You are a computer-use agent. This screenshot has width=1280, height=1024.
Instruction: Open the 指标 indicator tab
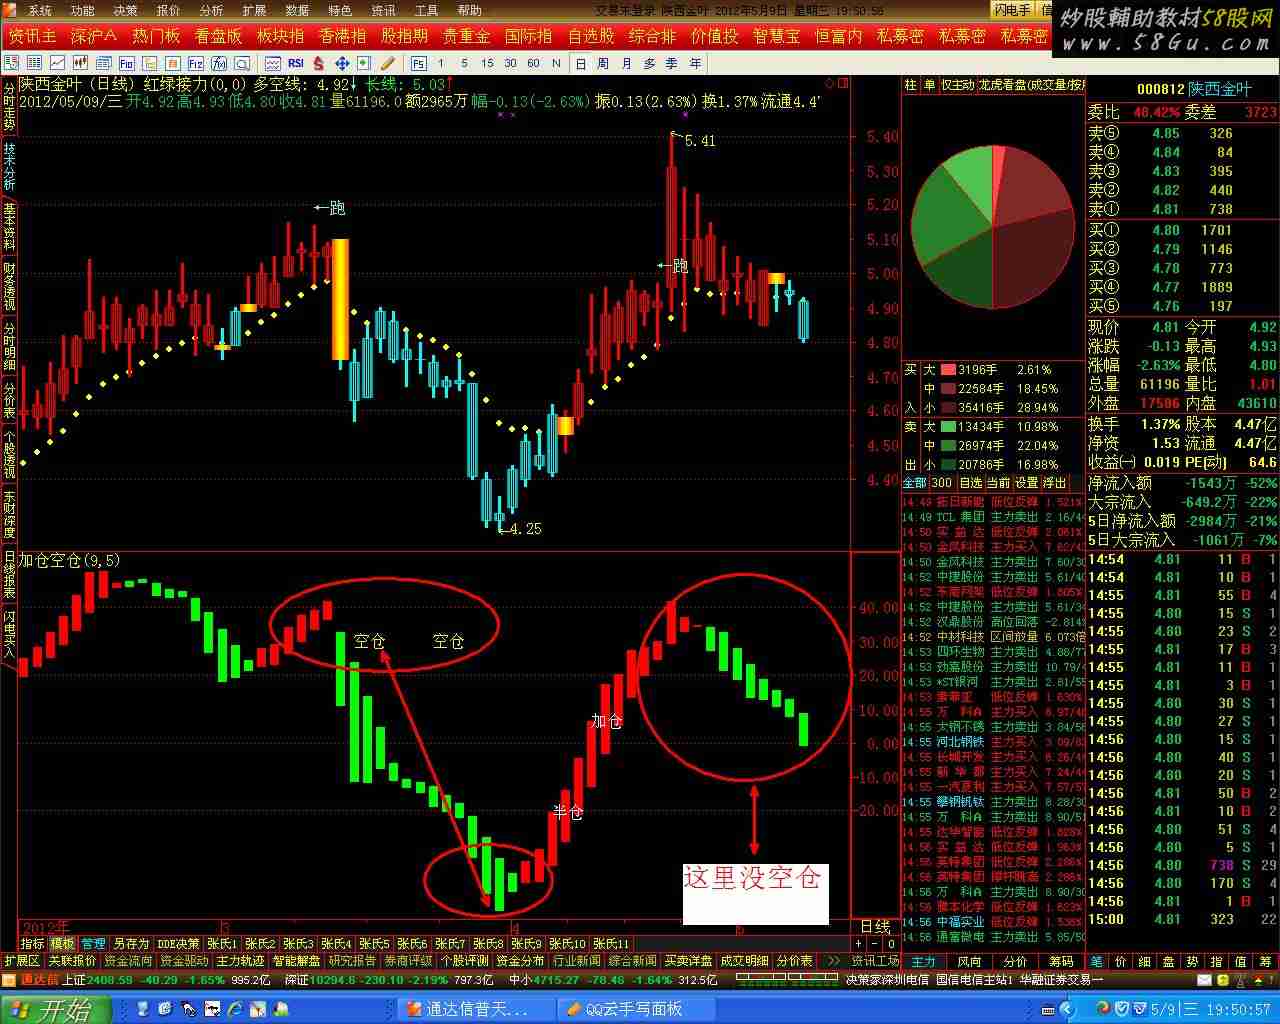click(x=33, y=944)
